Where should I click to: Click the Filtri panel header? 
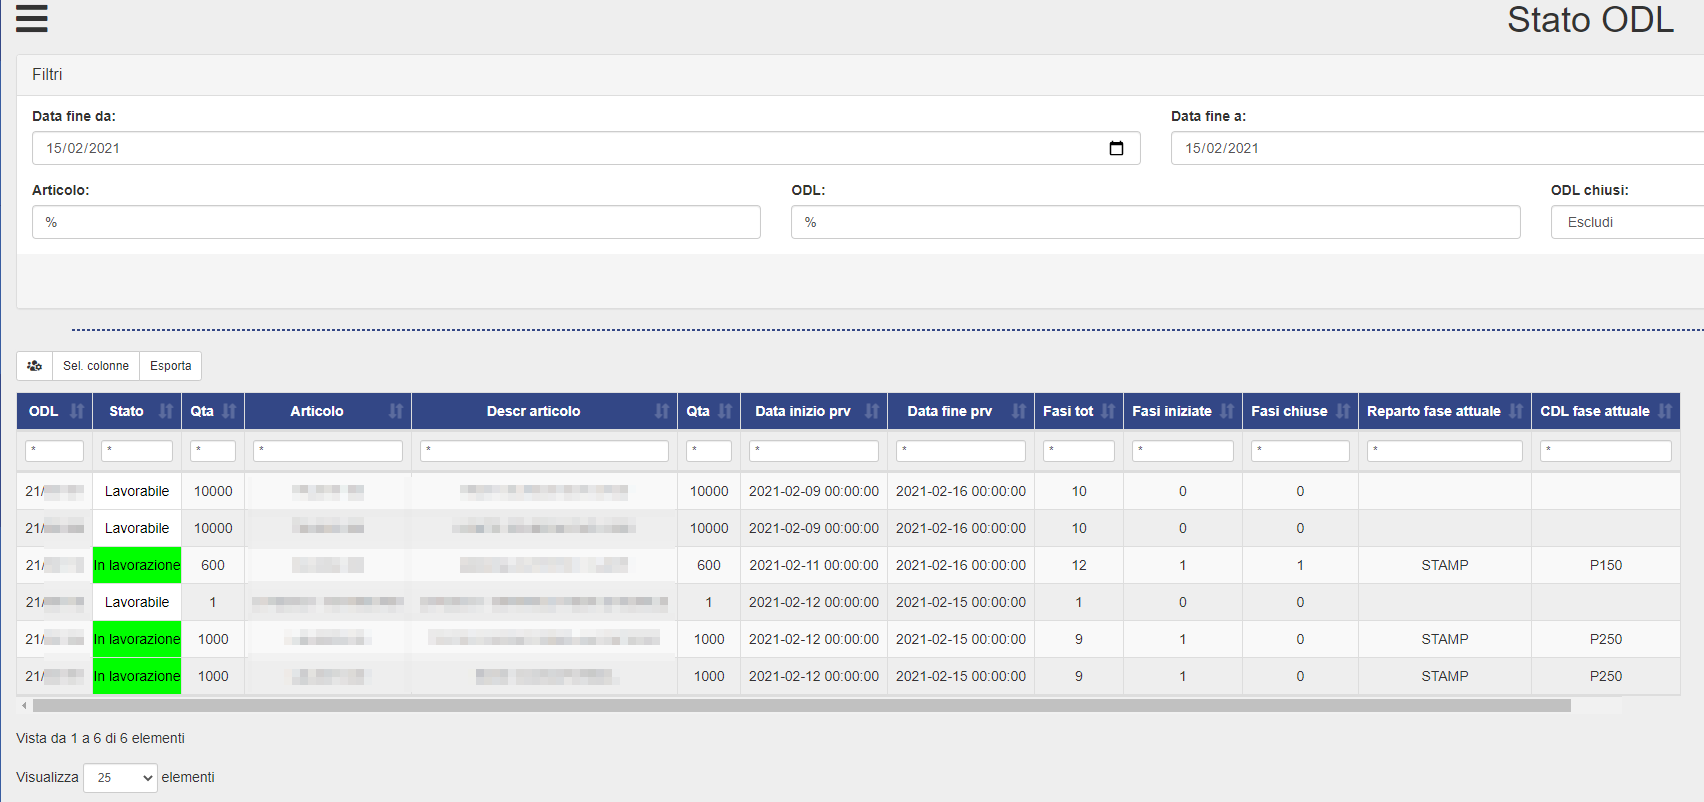point(860,75)
